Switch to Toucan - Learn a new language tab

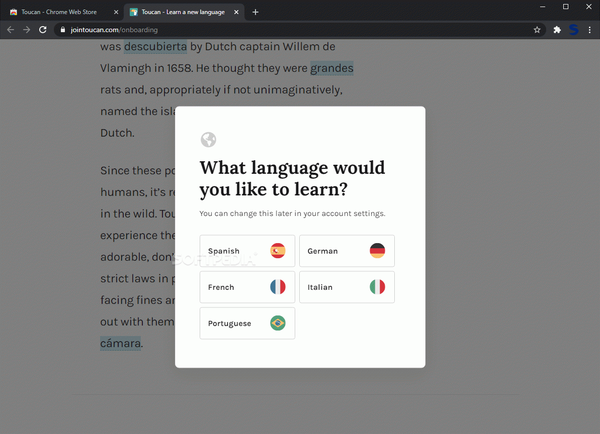point(183,12)
